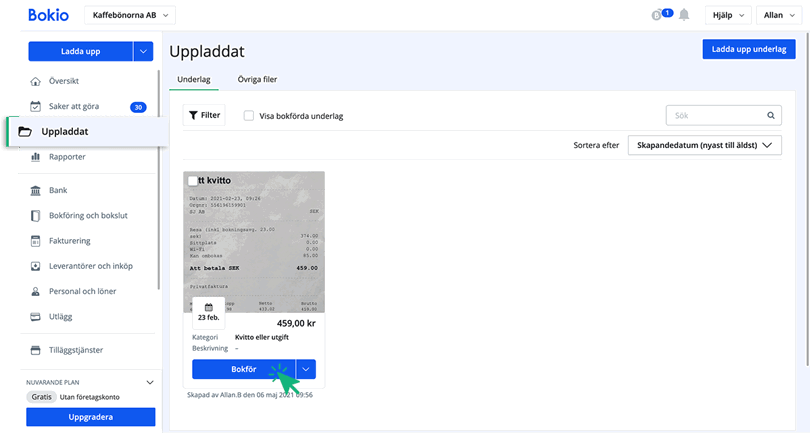Switch to the Övriga filer tab

[257, 79]
